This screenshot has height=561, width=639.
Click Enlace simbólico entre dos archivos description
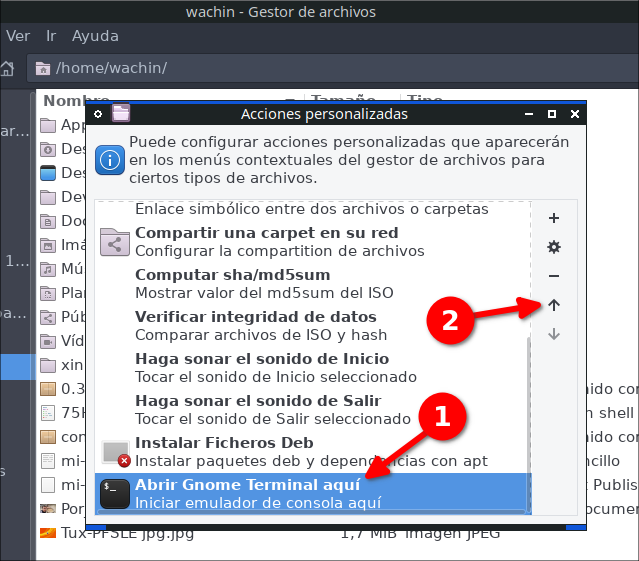coord(312,209)
